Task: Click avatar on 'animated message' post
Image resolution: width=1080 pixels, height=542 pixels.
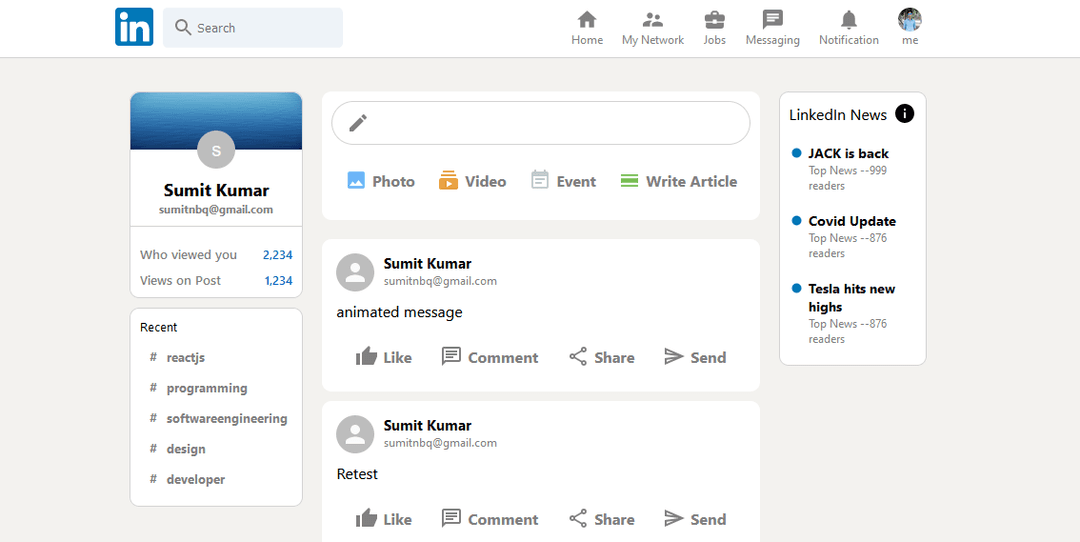Action: 355,272
